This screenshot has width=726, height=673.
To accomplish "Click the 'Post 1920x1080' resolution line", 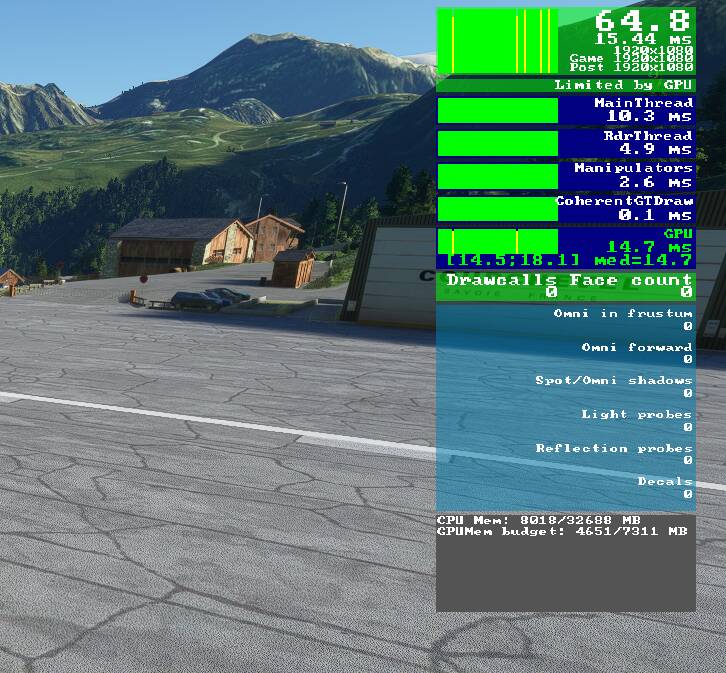I will coord(631,67).
